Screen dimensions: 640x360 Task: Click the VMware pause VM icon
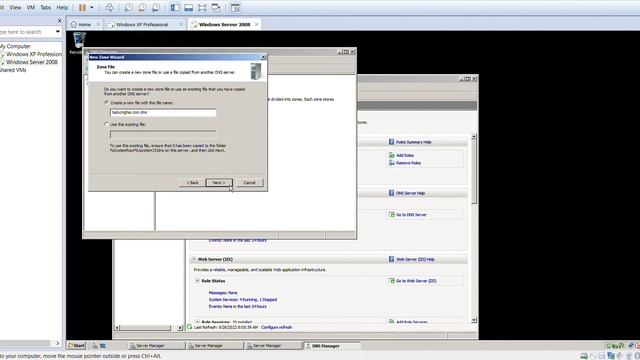coord(82,7)
